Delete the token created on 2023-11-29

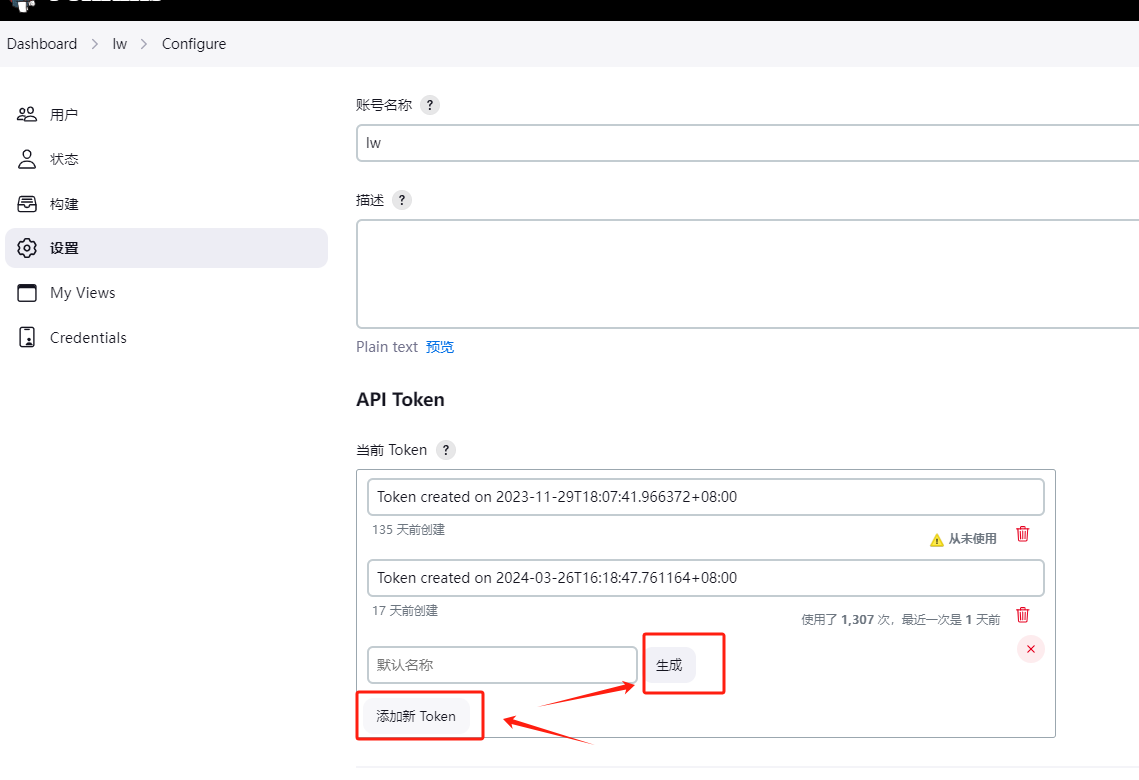pos(1022,534)
